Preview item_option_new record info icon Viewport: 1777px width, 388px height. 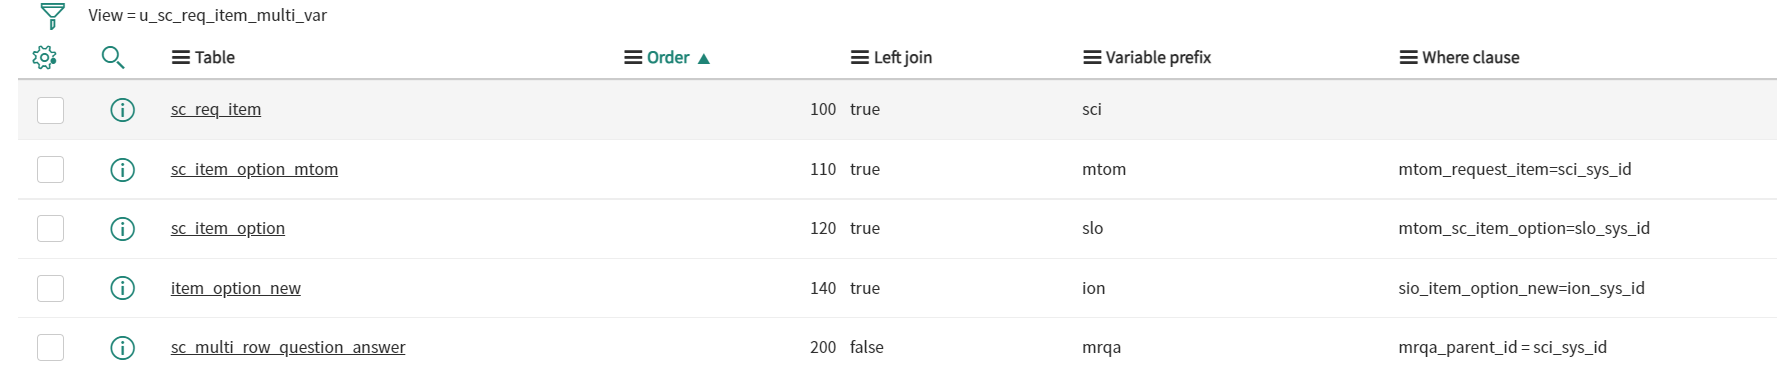pyautogui.click(x=122, y=288)
